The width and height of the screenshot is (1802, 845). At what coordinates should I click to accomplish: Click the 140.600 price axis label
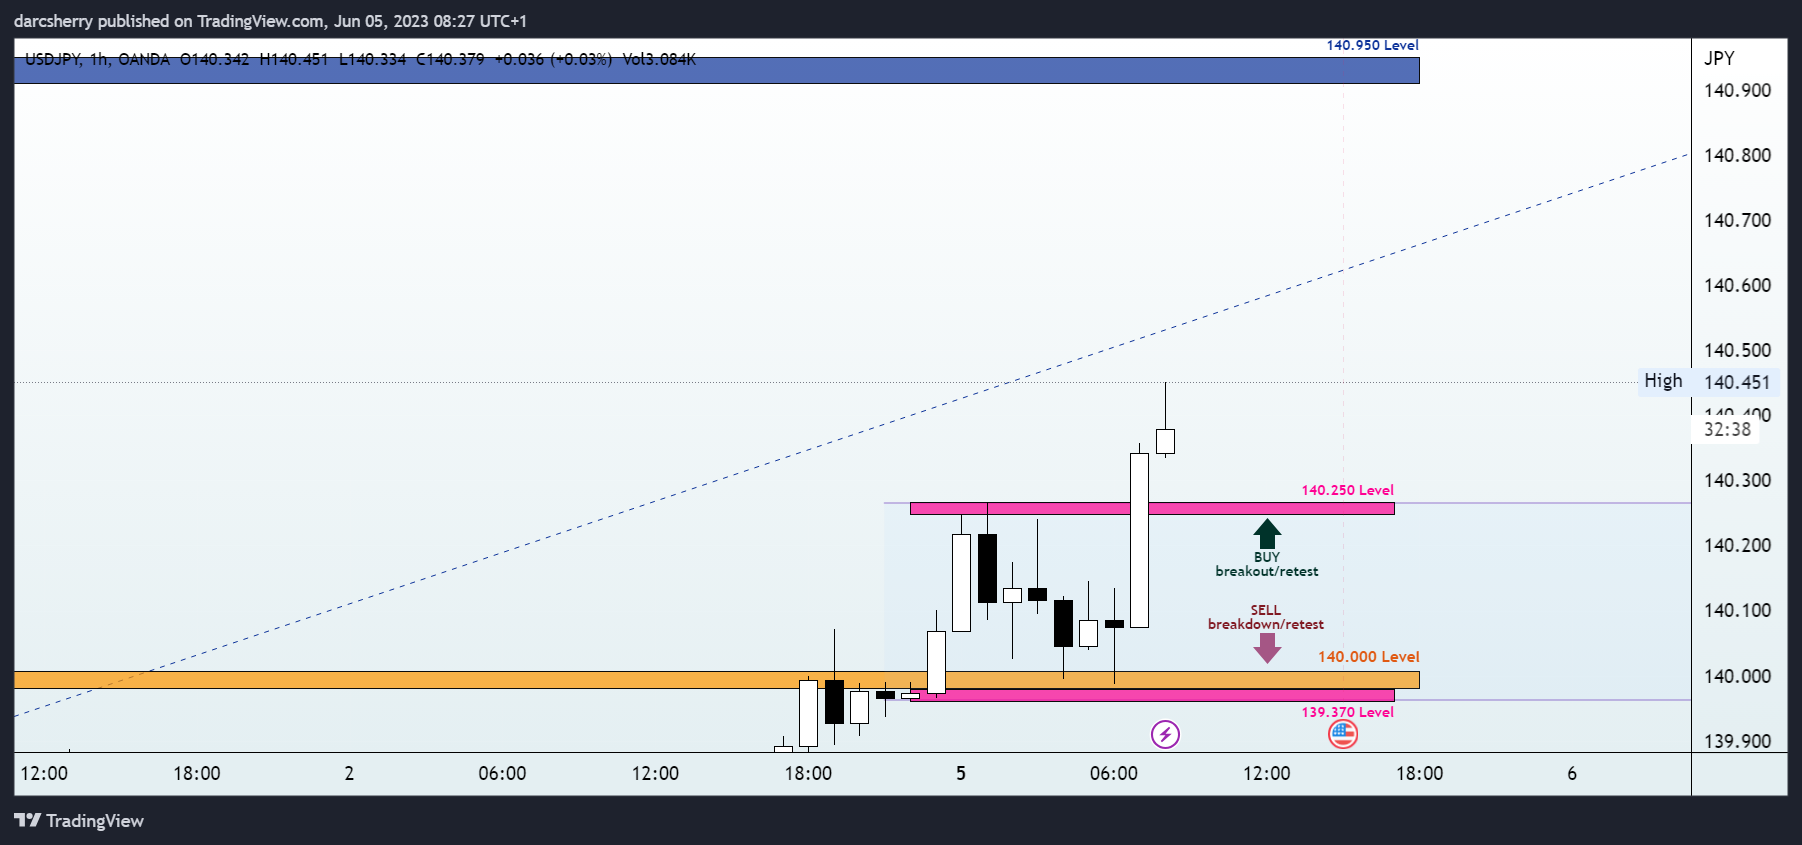point(1737,285)
